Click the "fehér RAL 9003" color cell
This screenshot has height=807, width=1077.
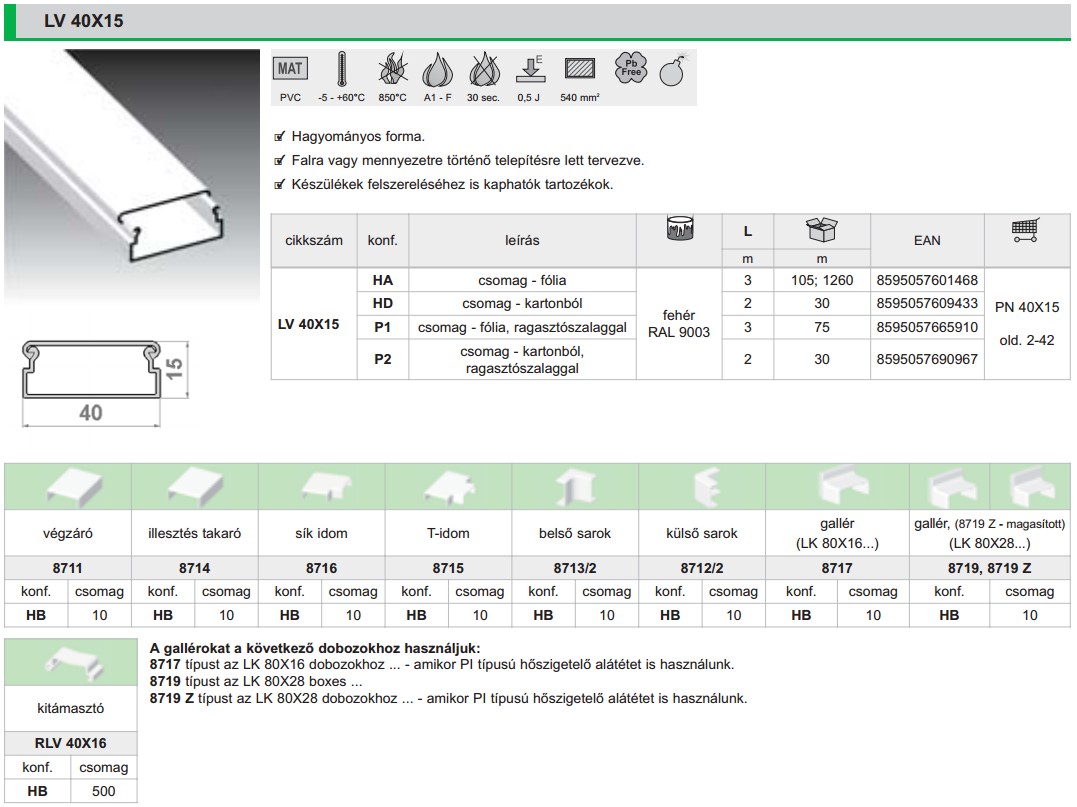(x=679, y=323)
